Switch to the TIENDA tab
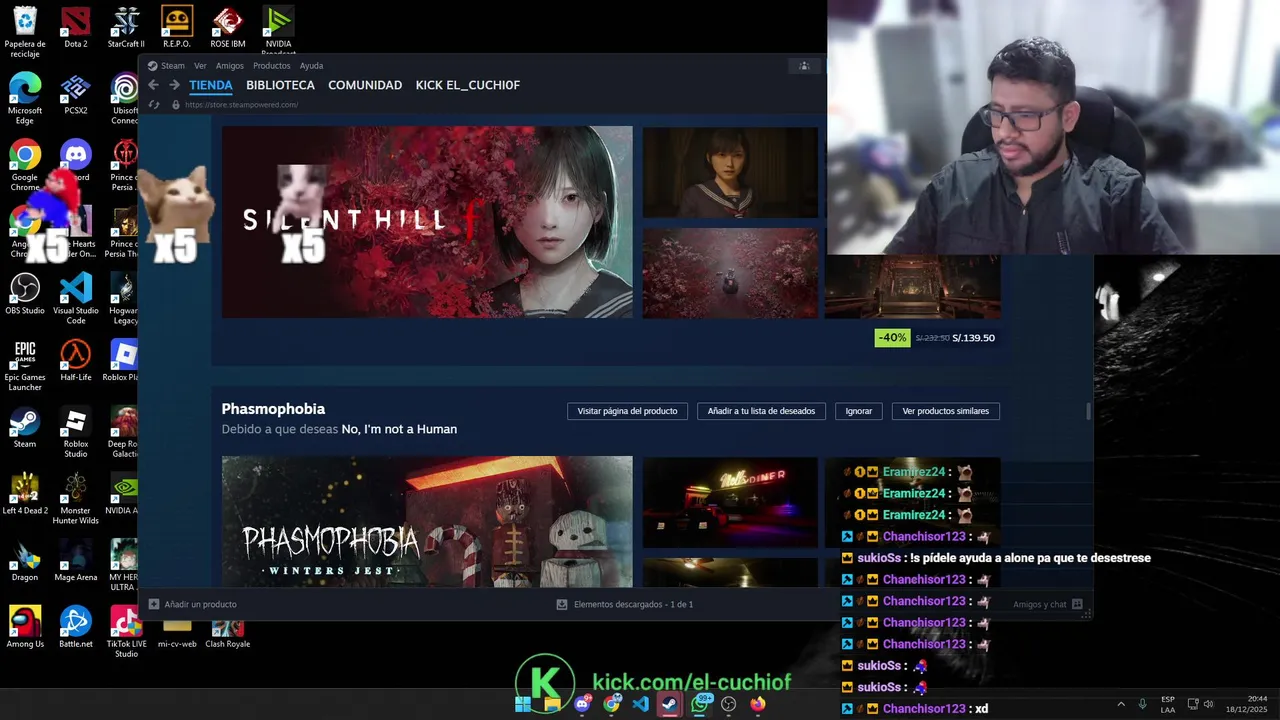This screenshot has width=1280, height=720. pyautogui.click(x=211, y=85)
